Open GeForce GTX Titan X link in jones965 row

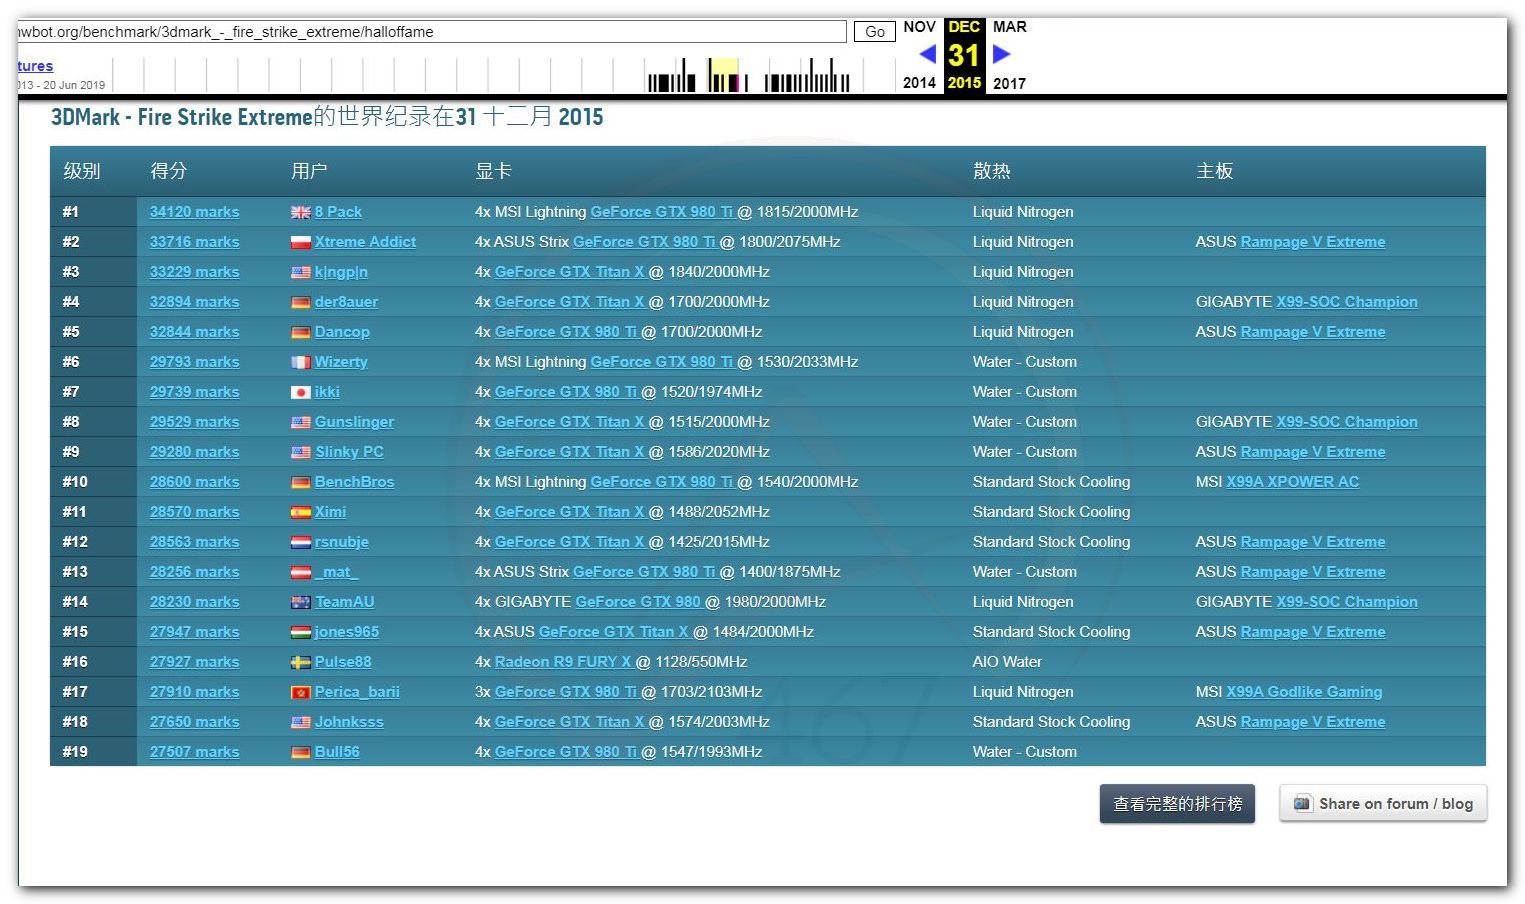tap(614, 632)
